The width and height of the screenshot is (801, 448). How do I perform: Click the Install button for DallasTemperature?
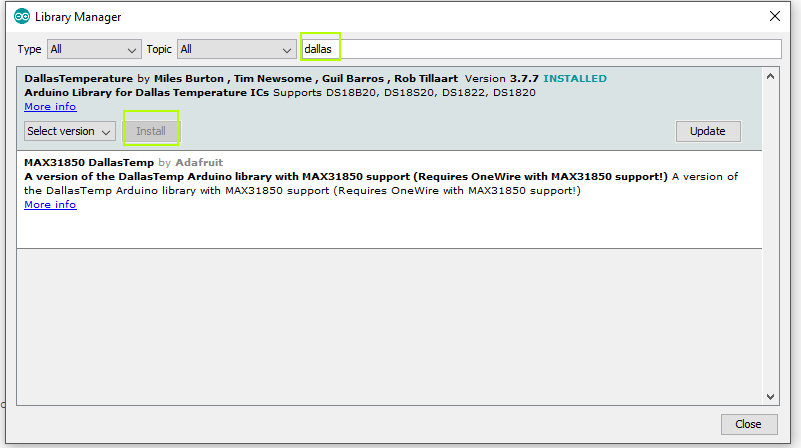click(x=151, y=131)
